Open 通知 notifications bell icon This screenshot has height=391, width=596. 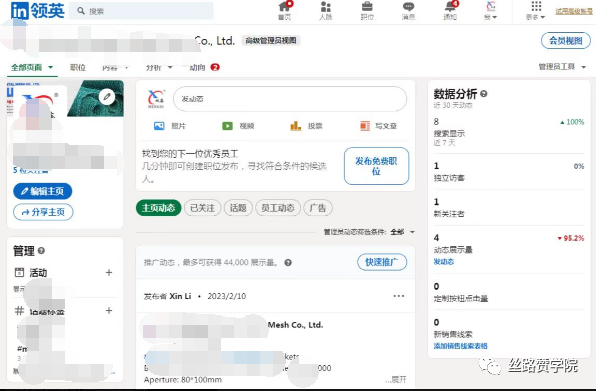coord(450,11)
